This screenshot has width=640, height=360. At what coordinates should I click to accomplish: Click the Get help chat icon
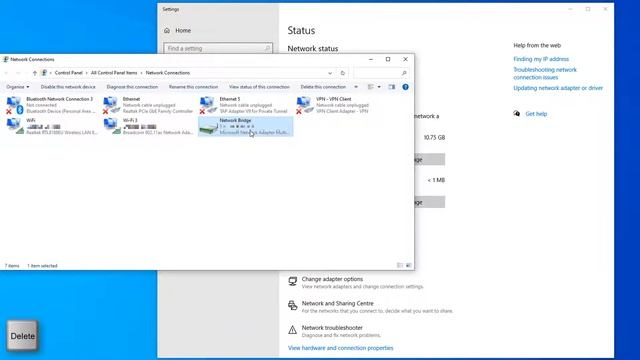[x=517, y=113]
